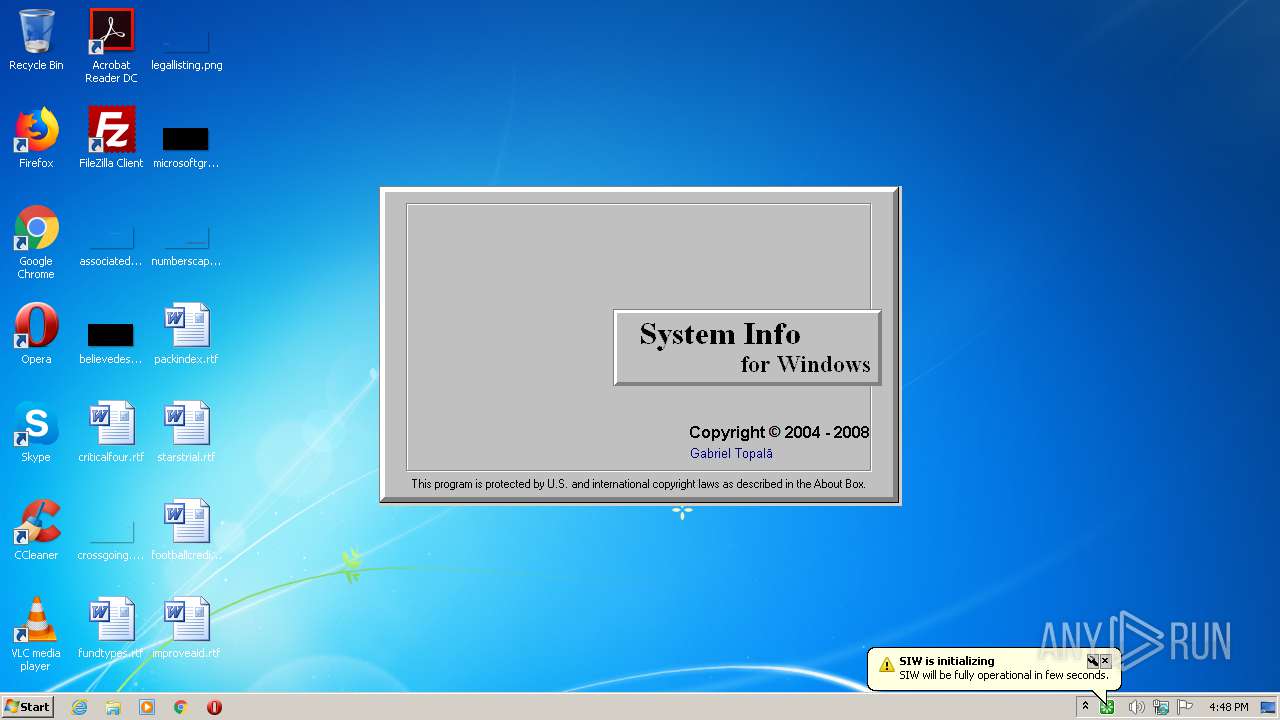Click the Show Desktop button
This screenshot has width=1280, height=720.
click(1269, 707)
